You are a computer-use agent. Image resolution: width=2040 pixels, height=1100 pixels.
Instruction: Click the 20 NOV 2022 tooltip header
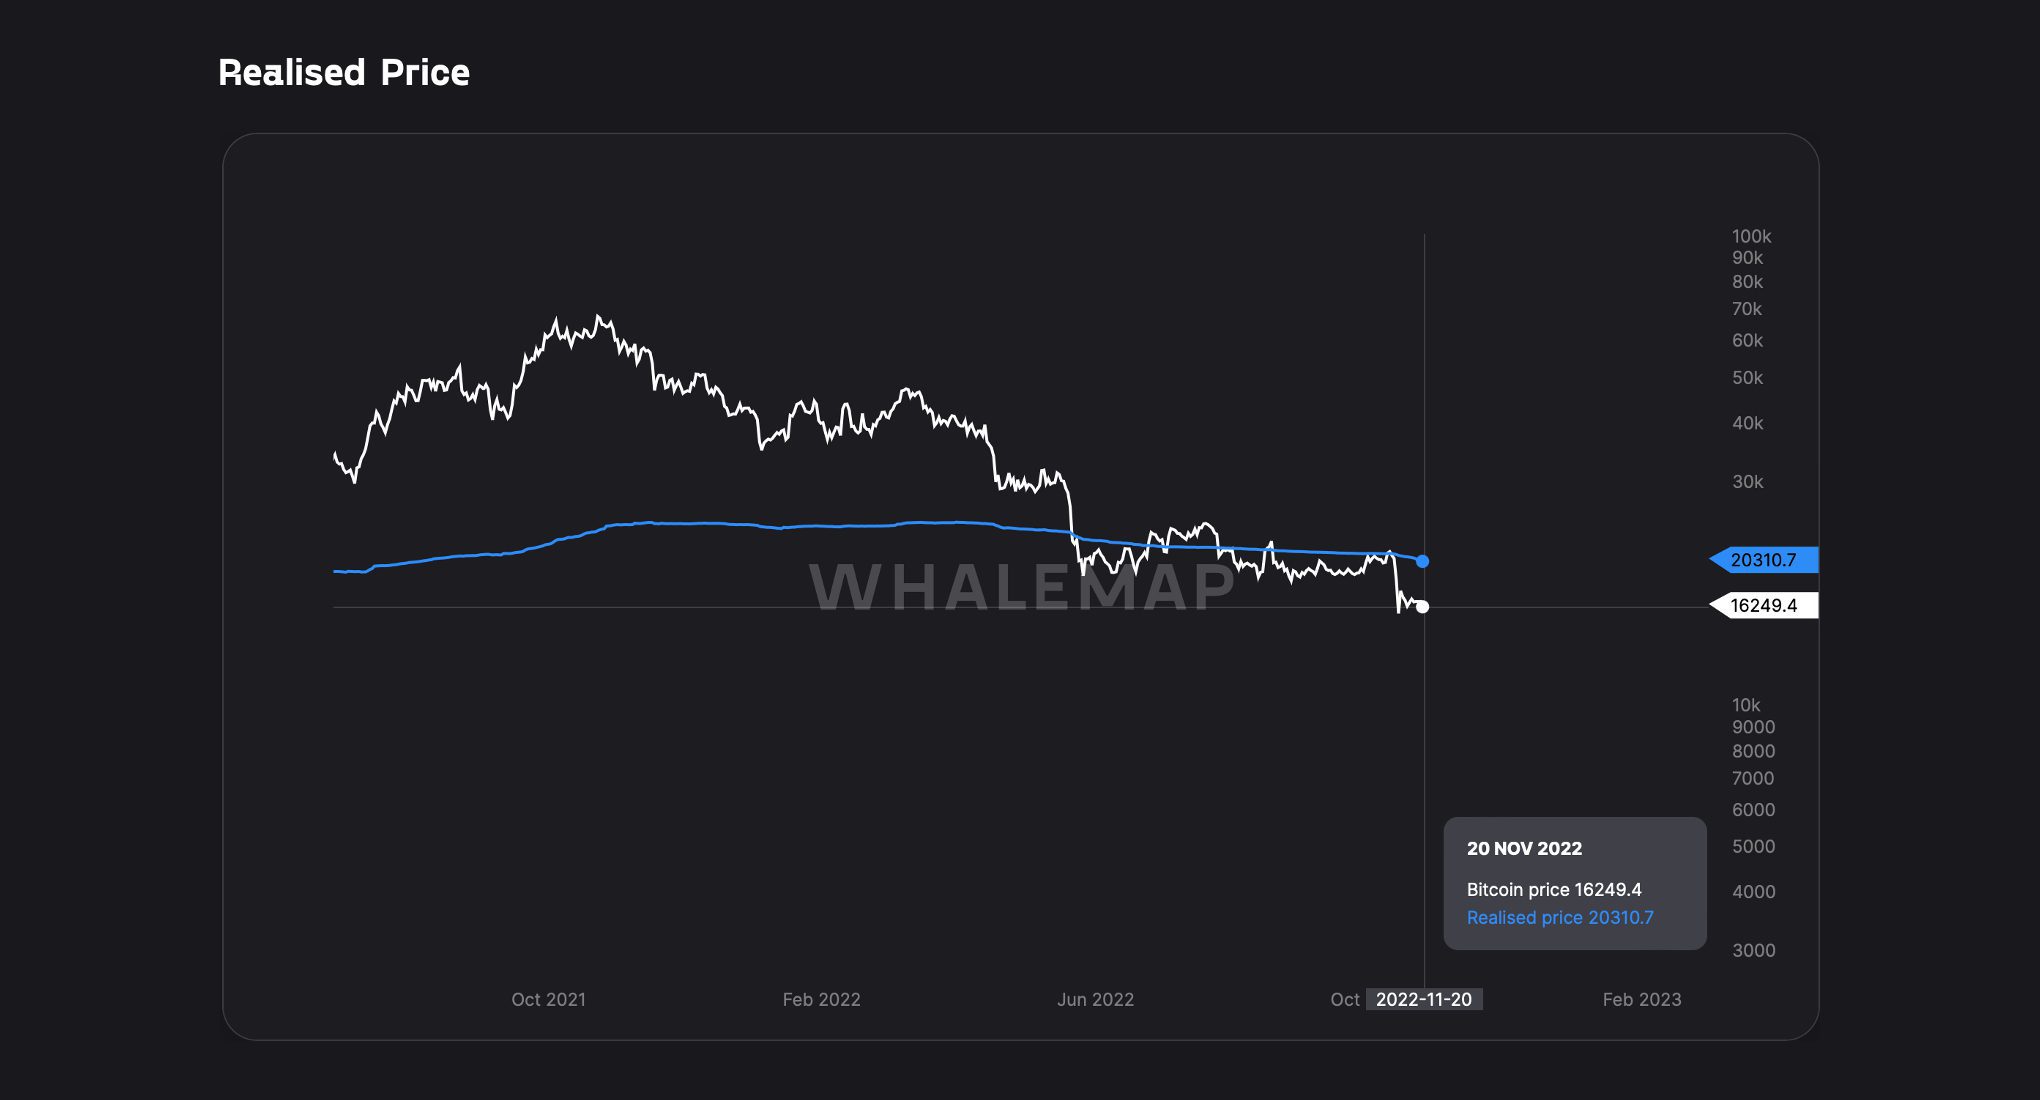click(1524, 848)
